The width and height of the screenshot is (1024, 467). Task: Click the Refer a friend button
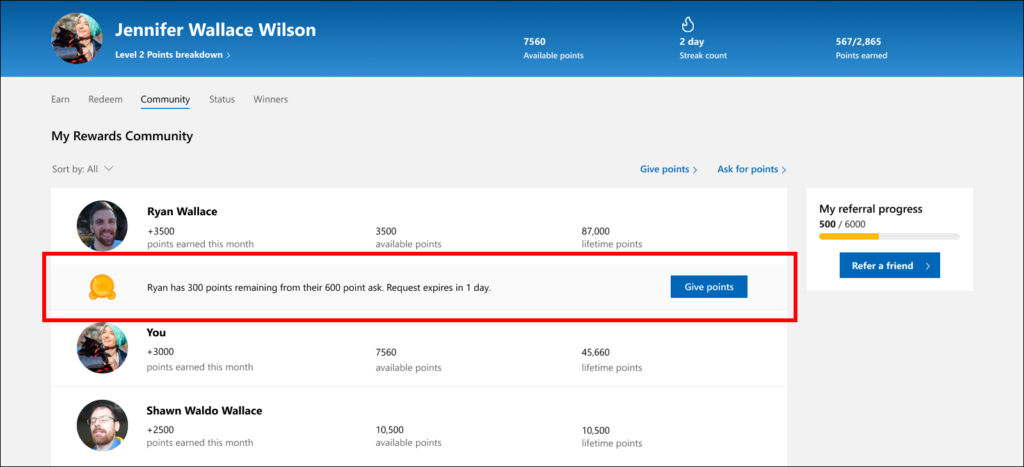coord(889,266)
